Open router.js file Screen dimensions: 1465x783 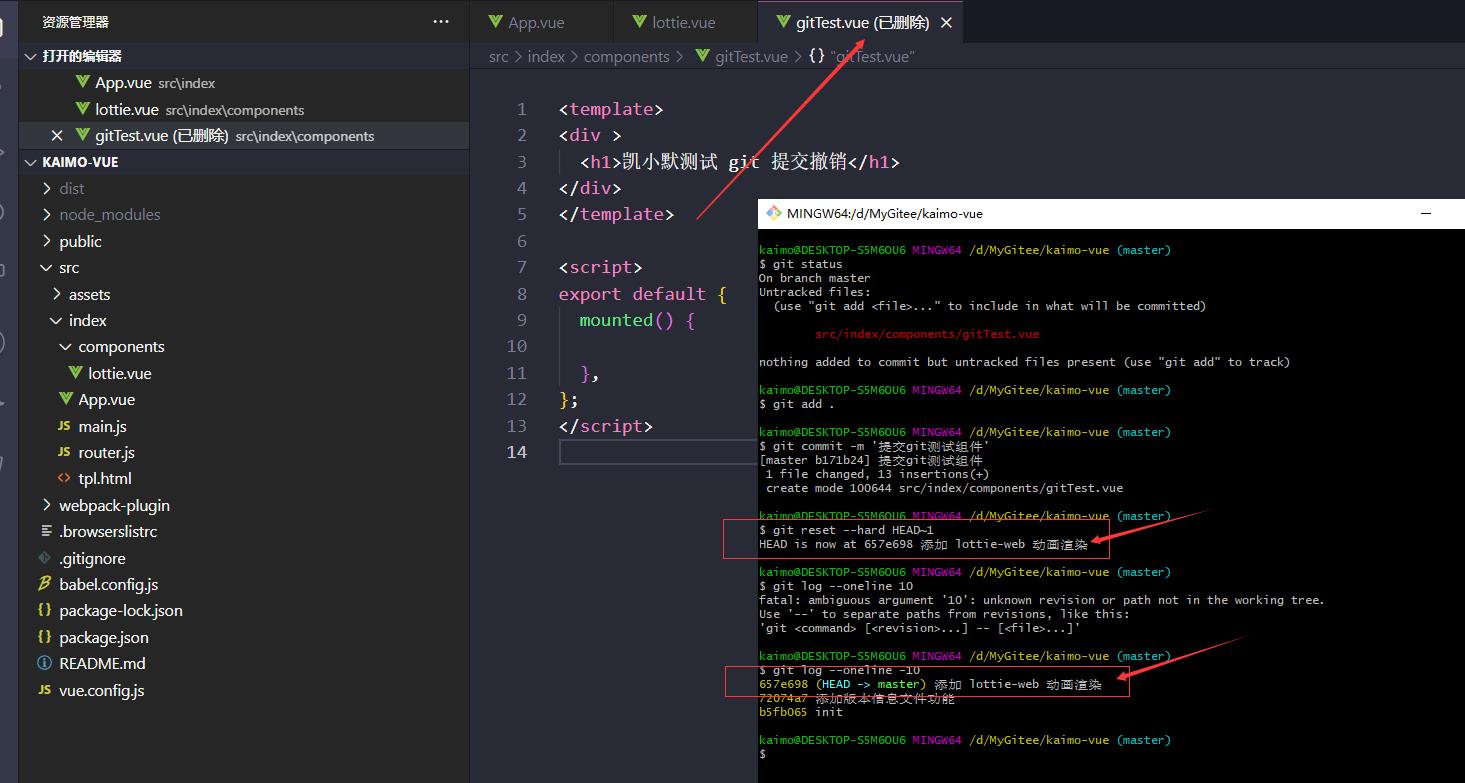244,452
